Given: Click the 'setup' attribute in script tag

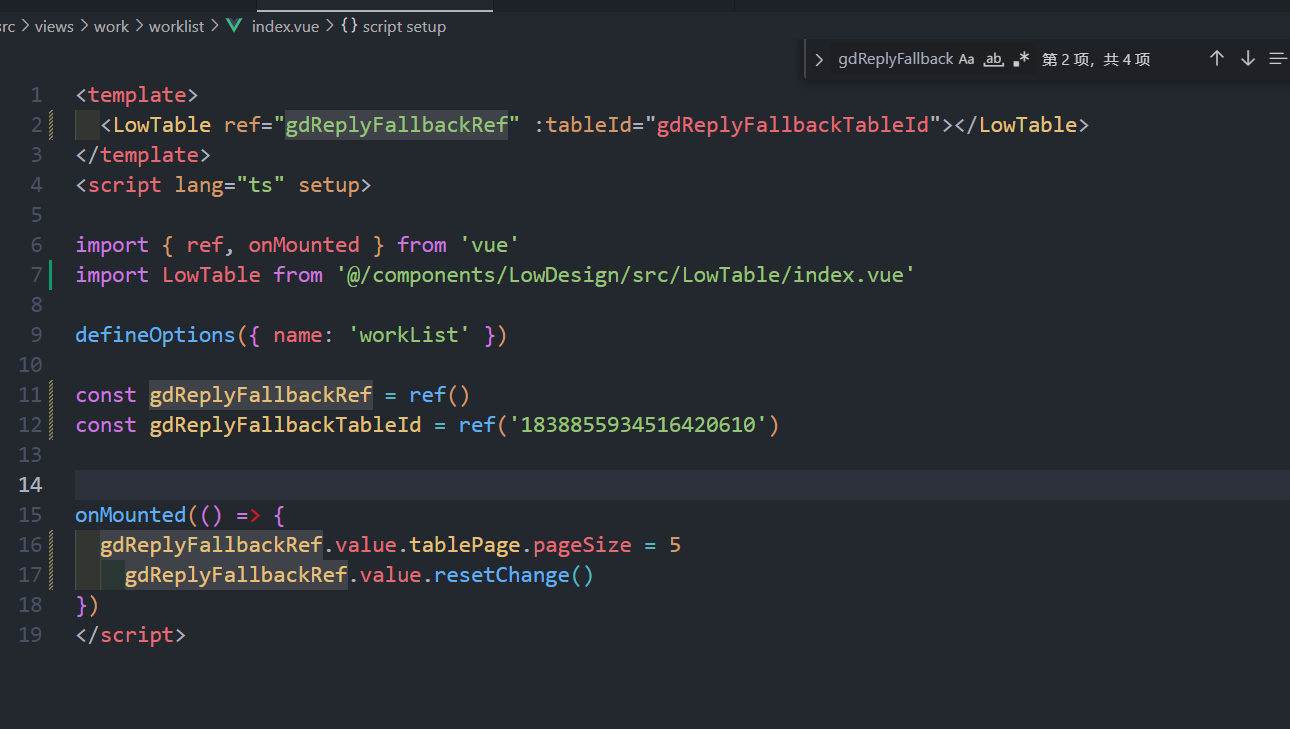Looking at the screenshot, I should [x=328, y=185].
